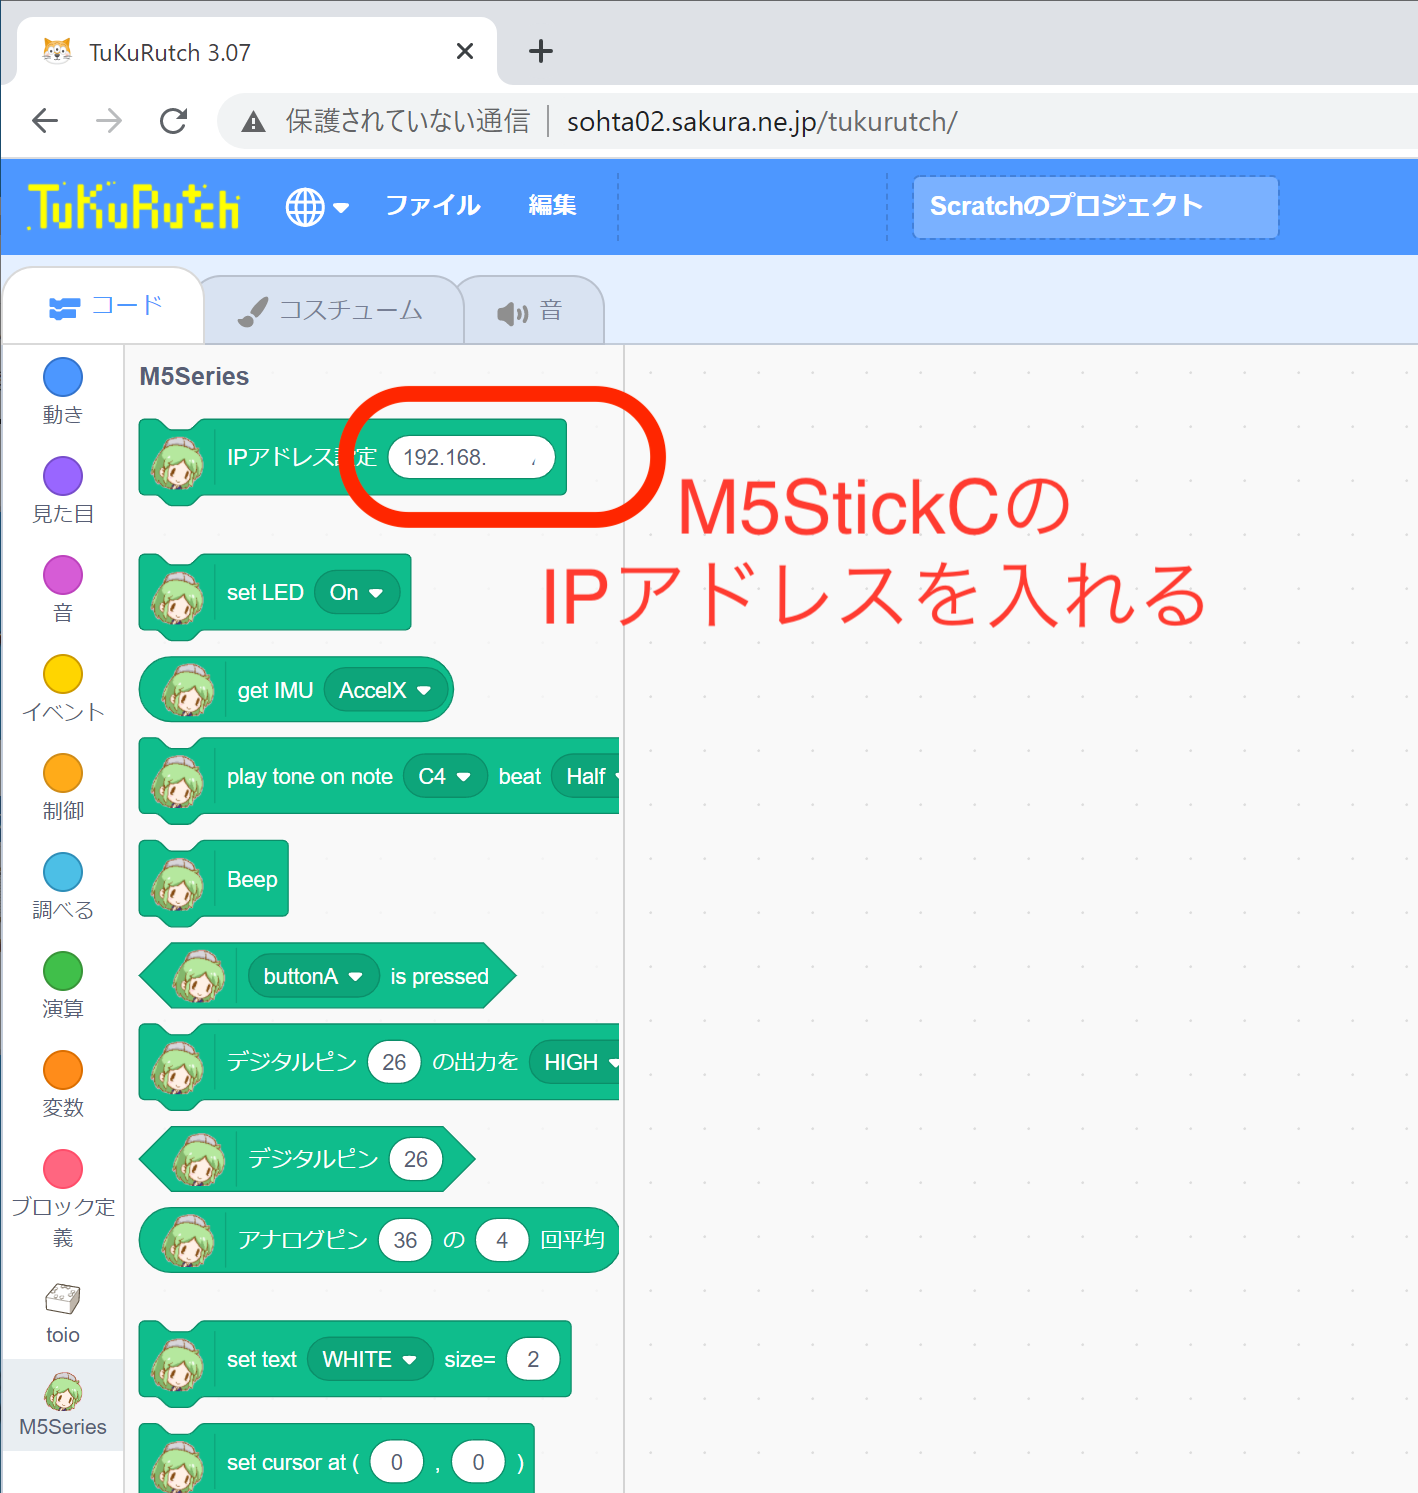Open the globe language menu
1418x1493 pixels.
[317, 207]
